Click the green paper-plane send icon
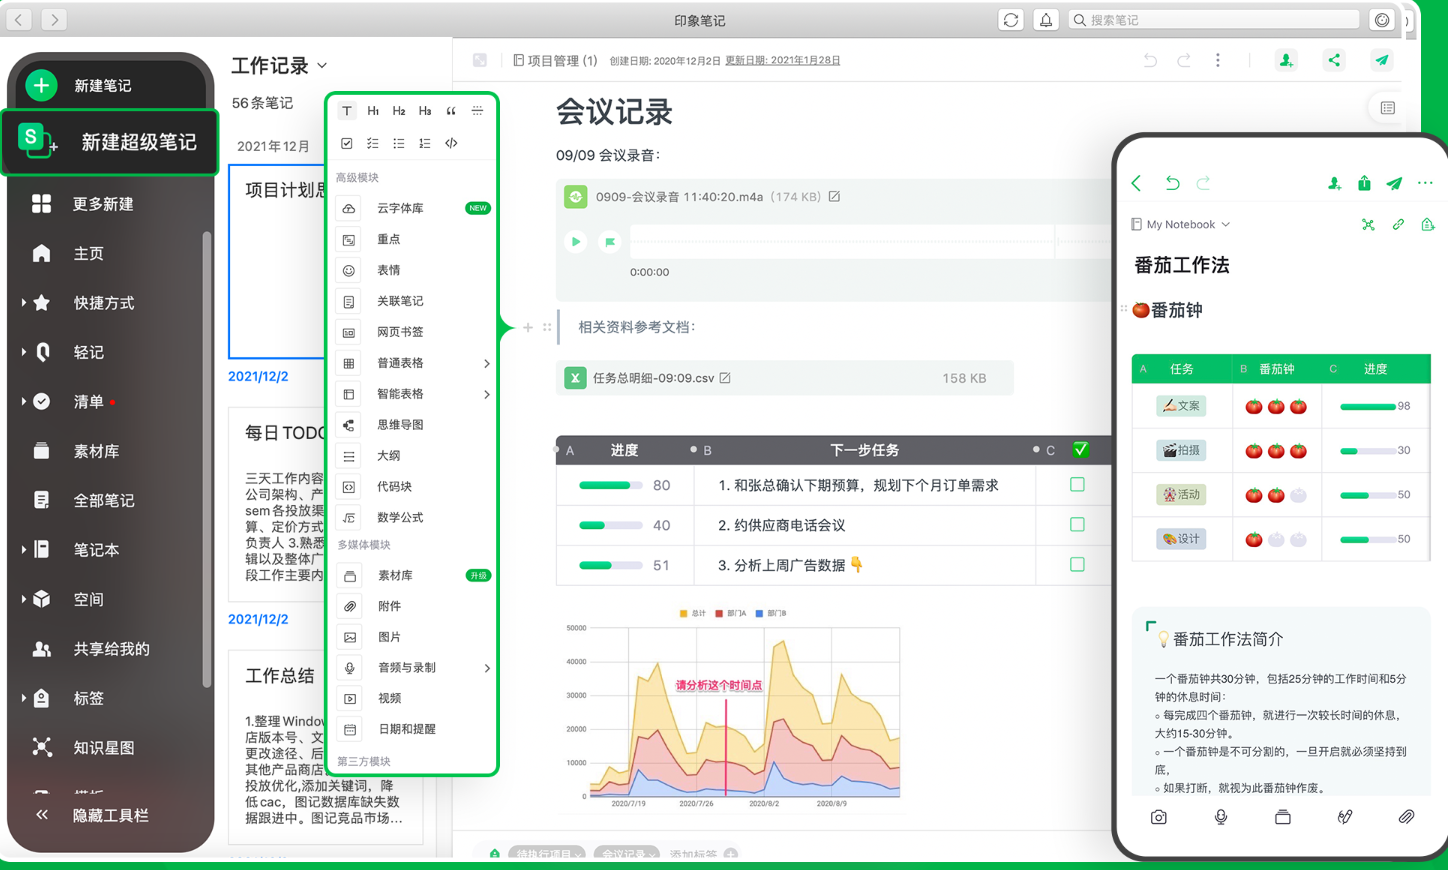The image size is (1448, 870). pos(1382,61)
